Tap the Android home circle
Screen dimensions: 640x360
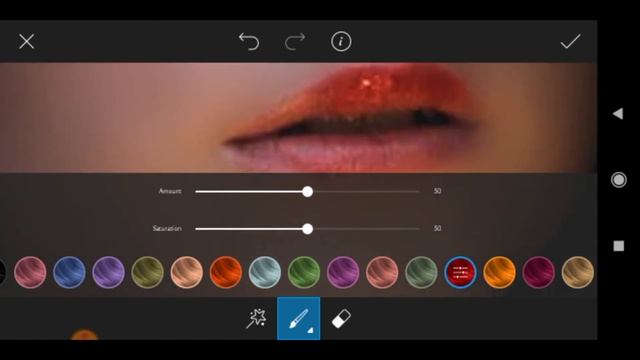tap(618, 180)
